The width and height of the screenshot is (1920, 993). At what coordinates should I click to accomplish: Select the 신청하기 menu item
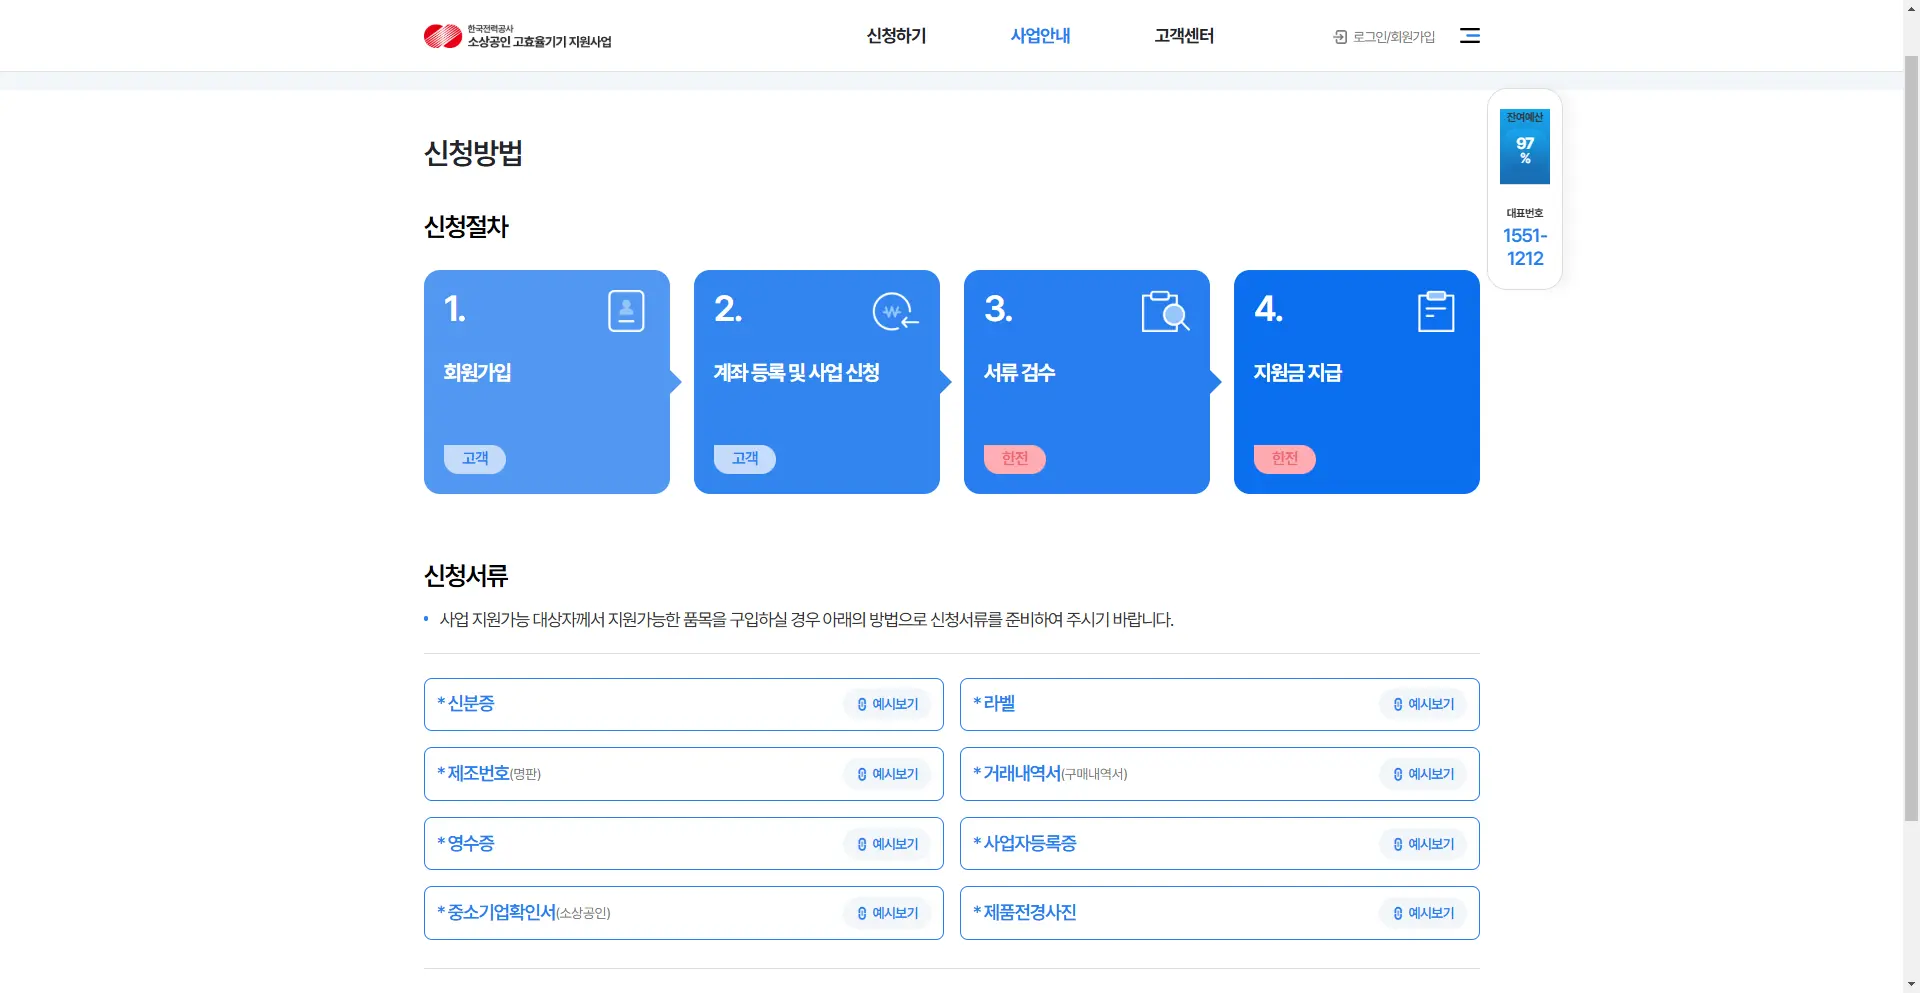pyautogui.click(x=895, y=35)
